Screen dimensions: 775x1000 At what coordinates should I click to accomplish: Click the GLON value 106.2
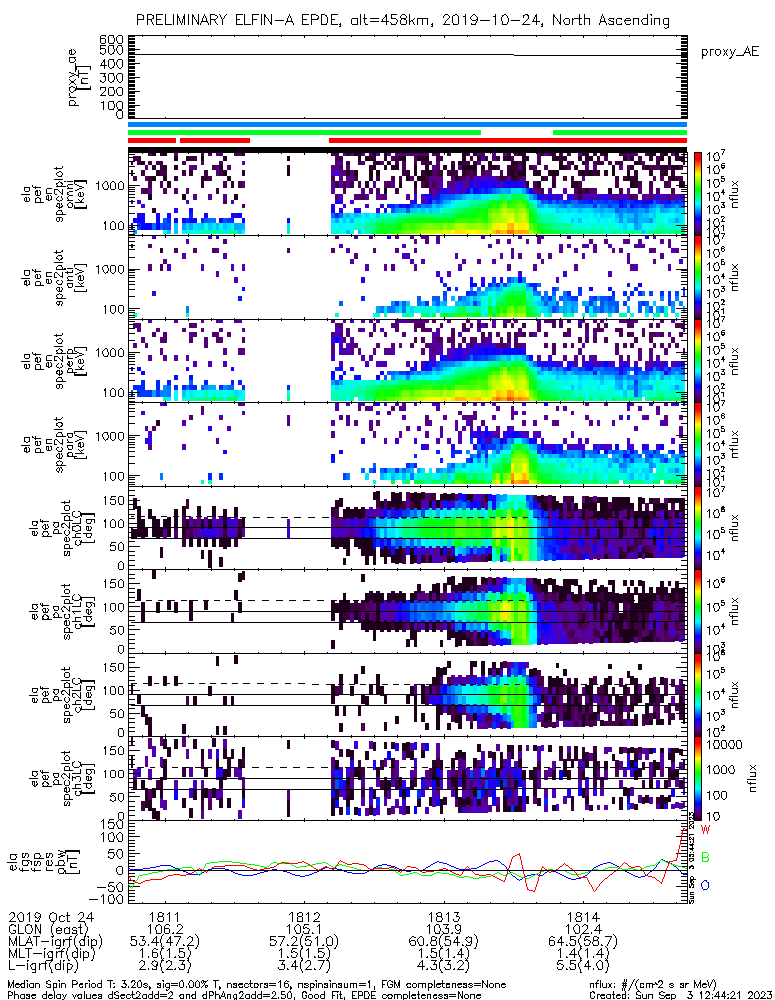(165, 929)
